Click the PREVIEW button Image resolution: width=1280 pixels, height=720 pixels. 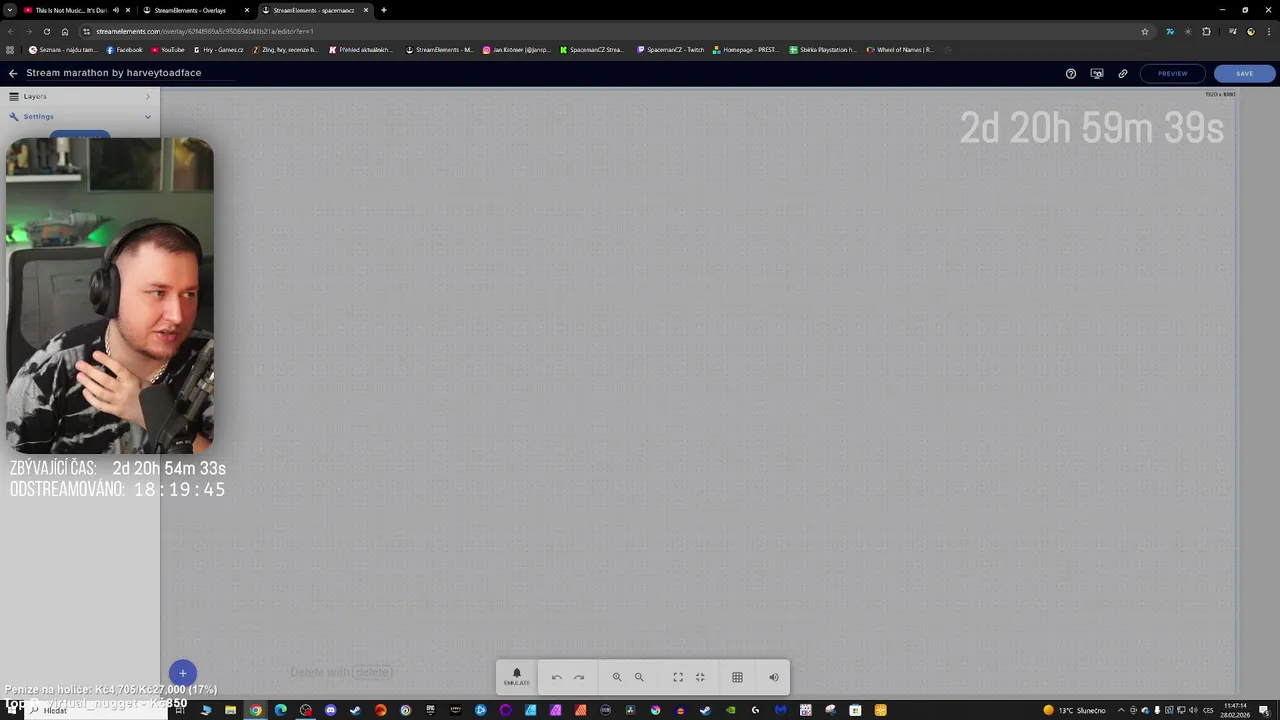pyautogui.click(x=1172, y=73)
